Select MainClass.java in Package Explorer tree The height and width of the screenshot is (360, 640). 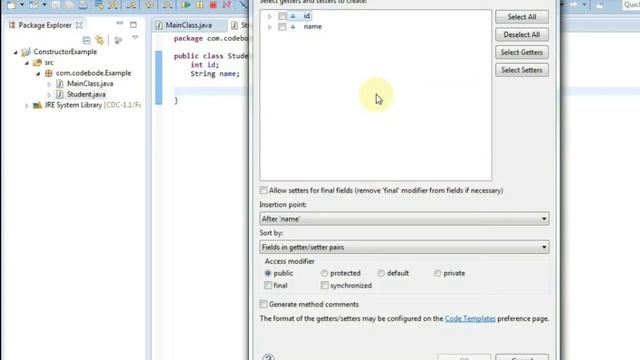(90, 84)
